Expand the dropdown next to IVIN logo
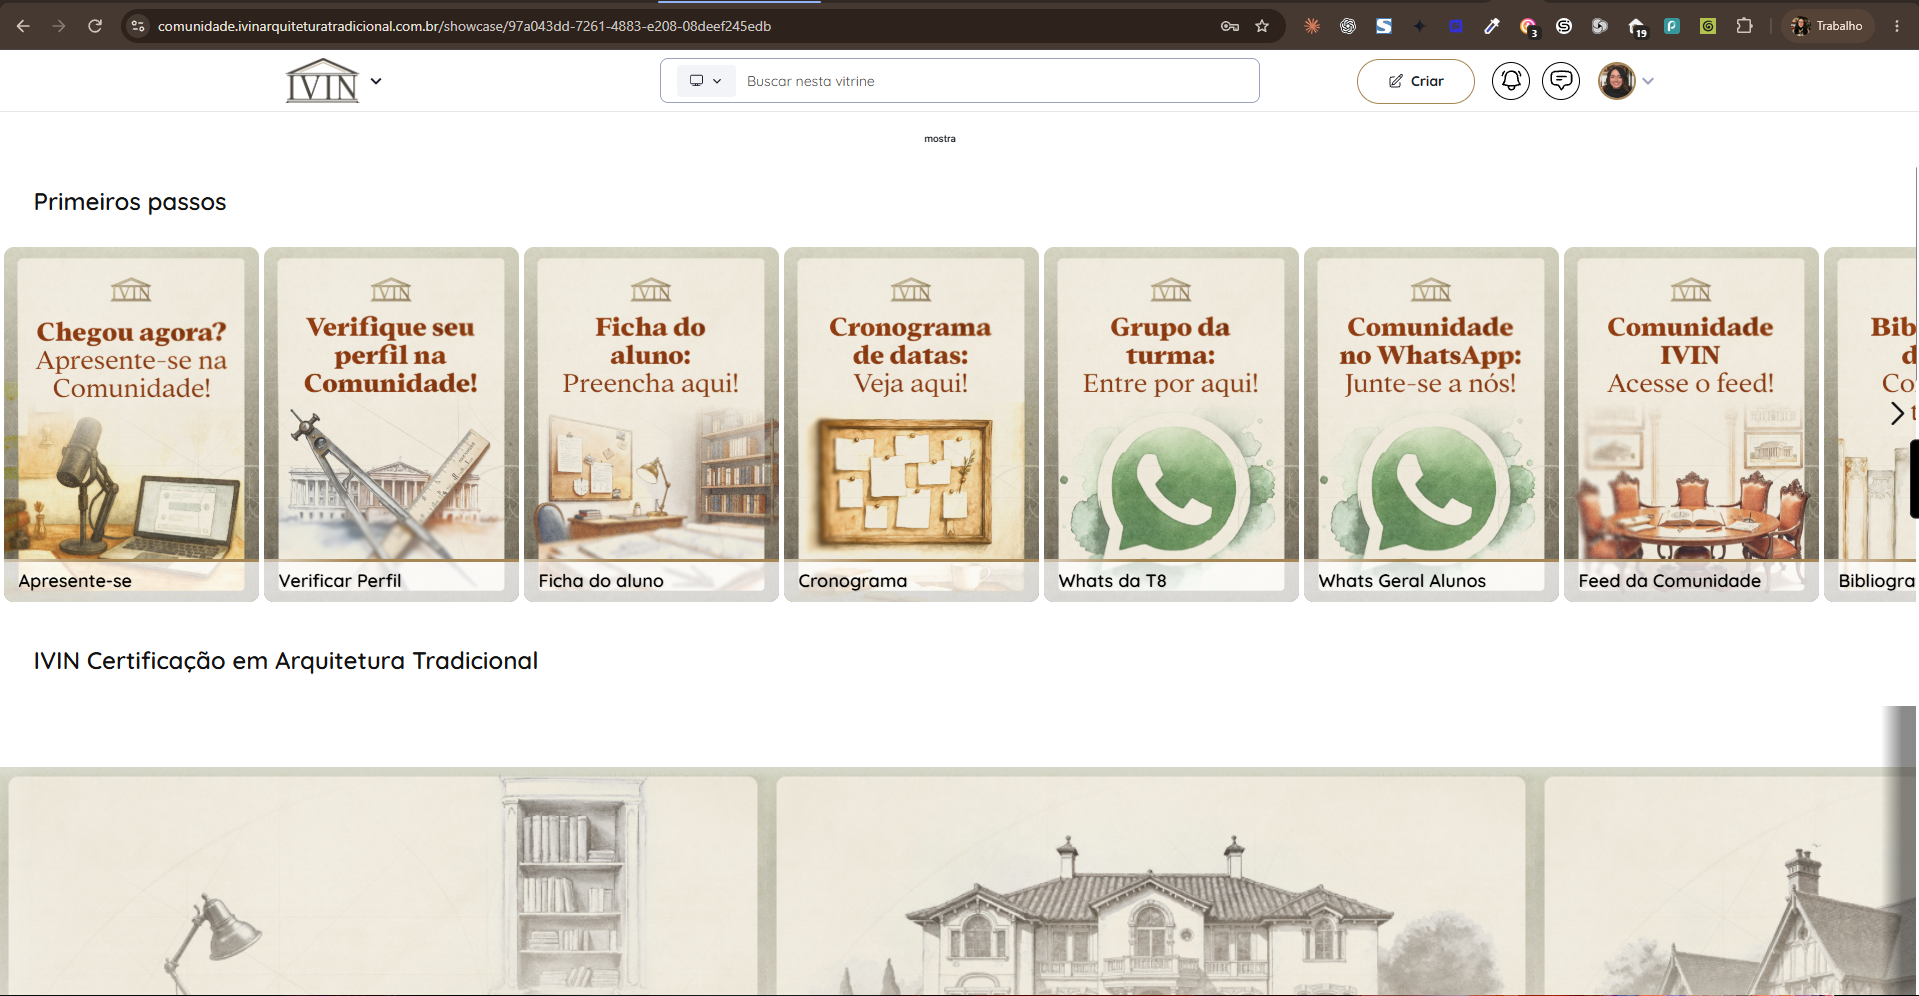This screenshot has width=1919, height=996. 376,81
